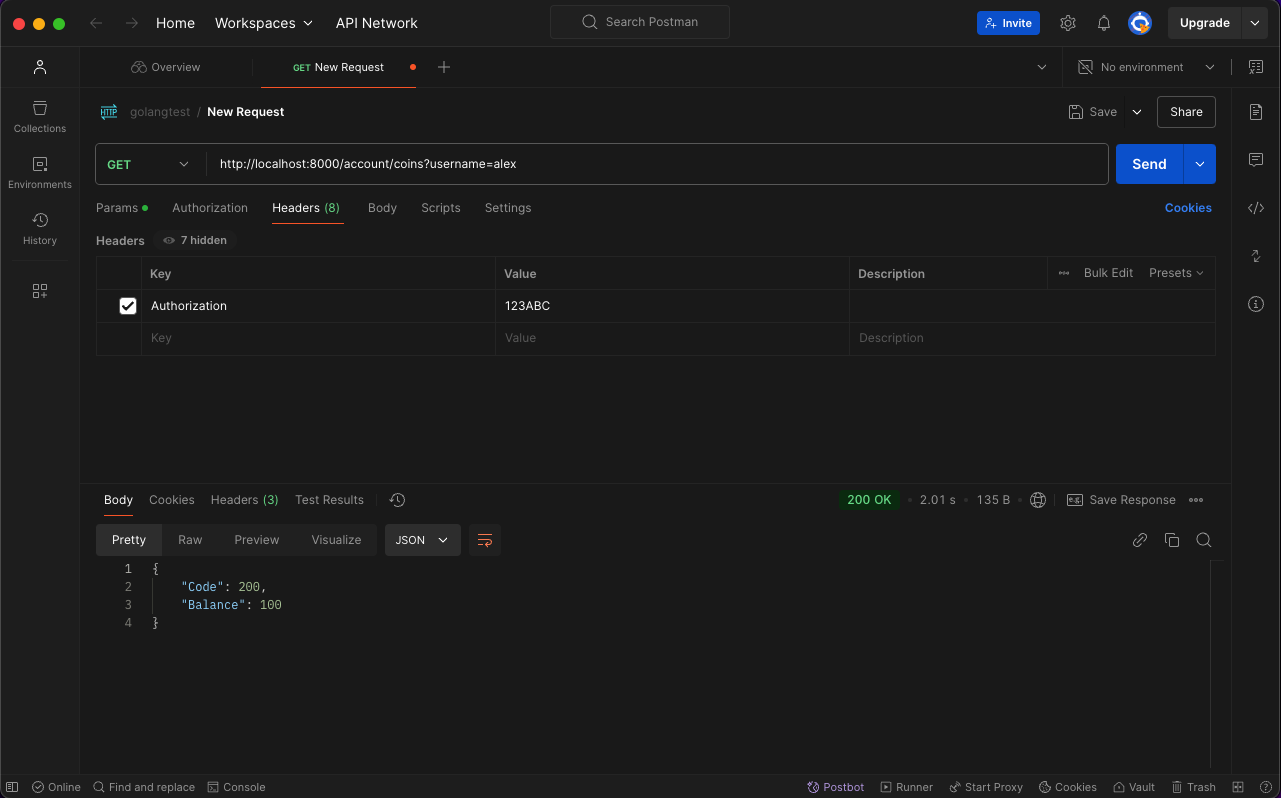Open the comments icon in right sidebar
The height and width of the screenshot is (798, 1281).
(1256, 160)
